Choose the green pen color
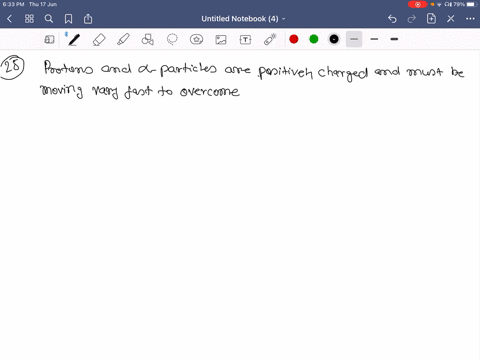The width and height of the screenshot is (480, 360). 314,39
